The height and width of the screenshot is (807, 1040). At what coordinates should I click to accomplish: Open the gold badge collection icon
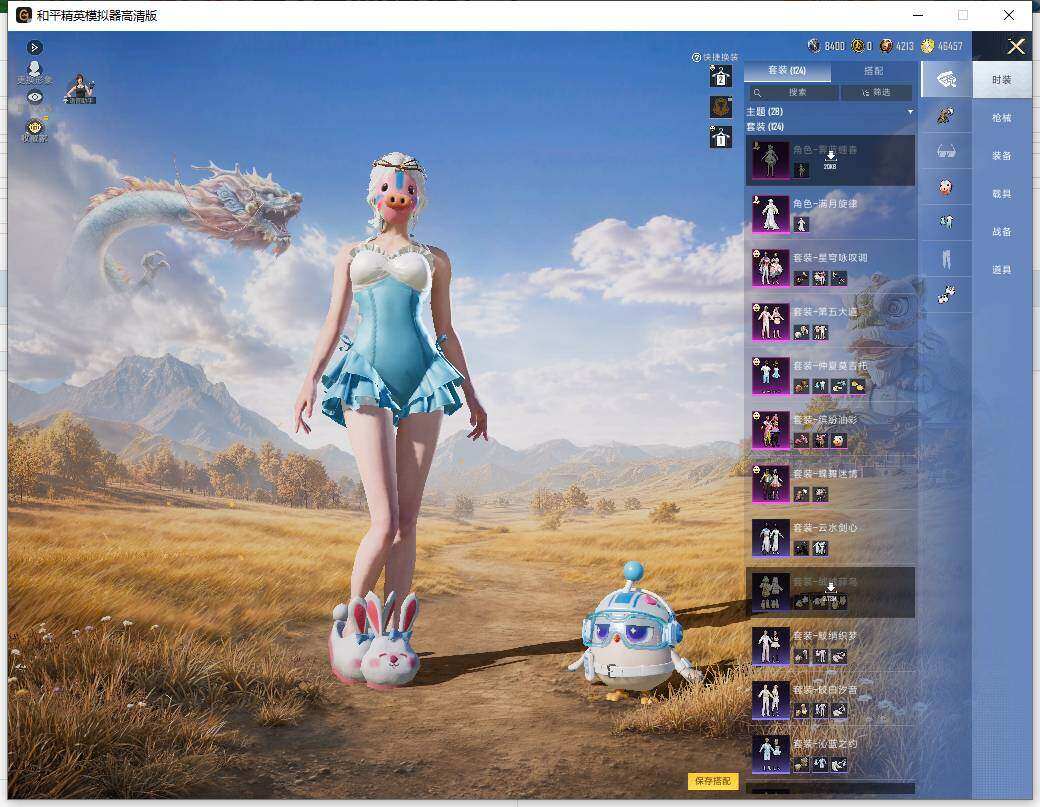pyautogui.click(x=34, y=129)
